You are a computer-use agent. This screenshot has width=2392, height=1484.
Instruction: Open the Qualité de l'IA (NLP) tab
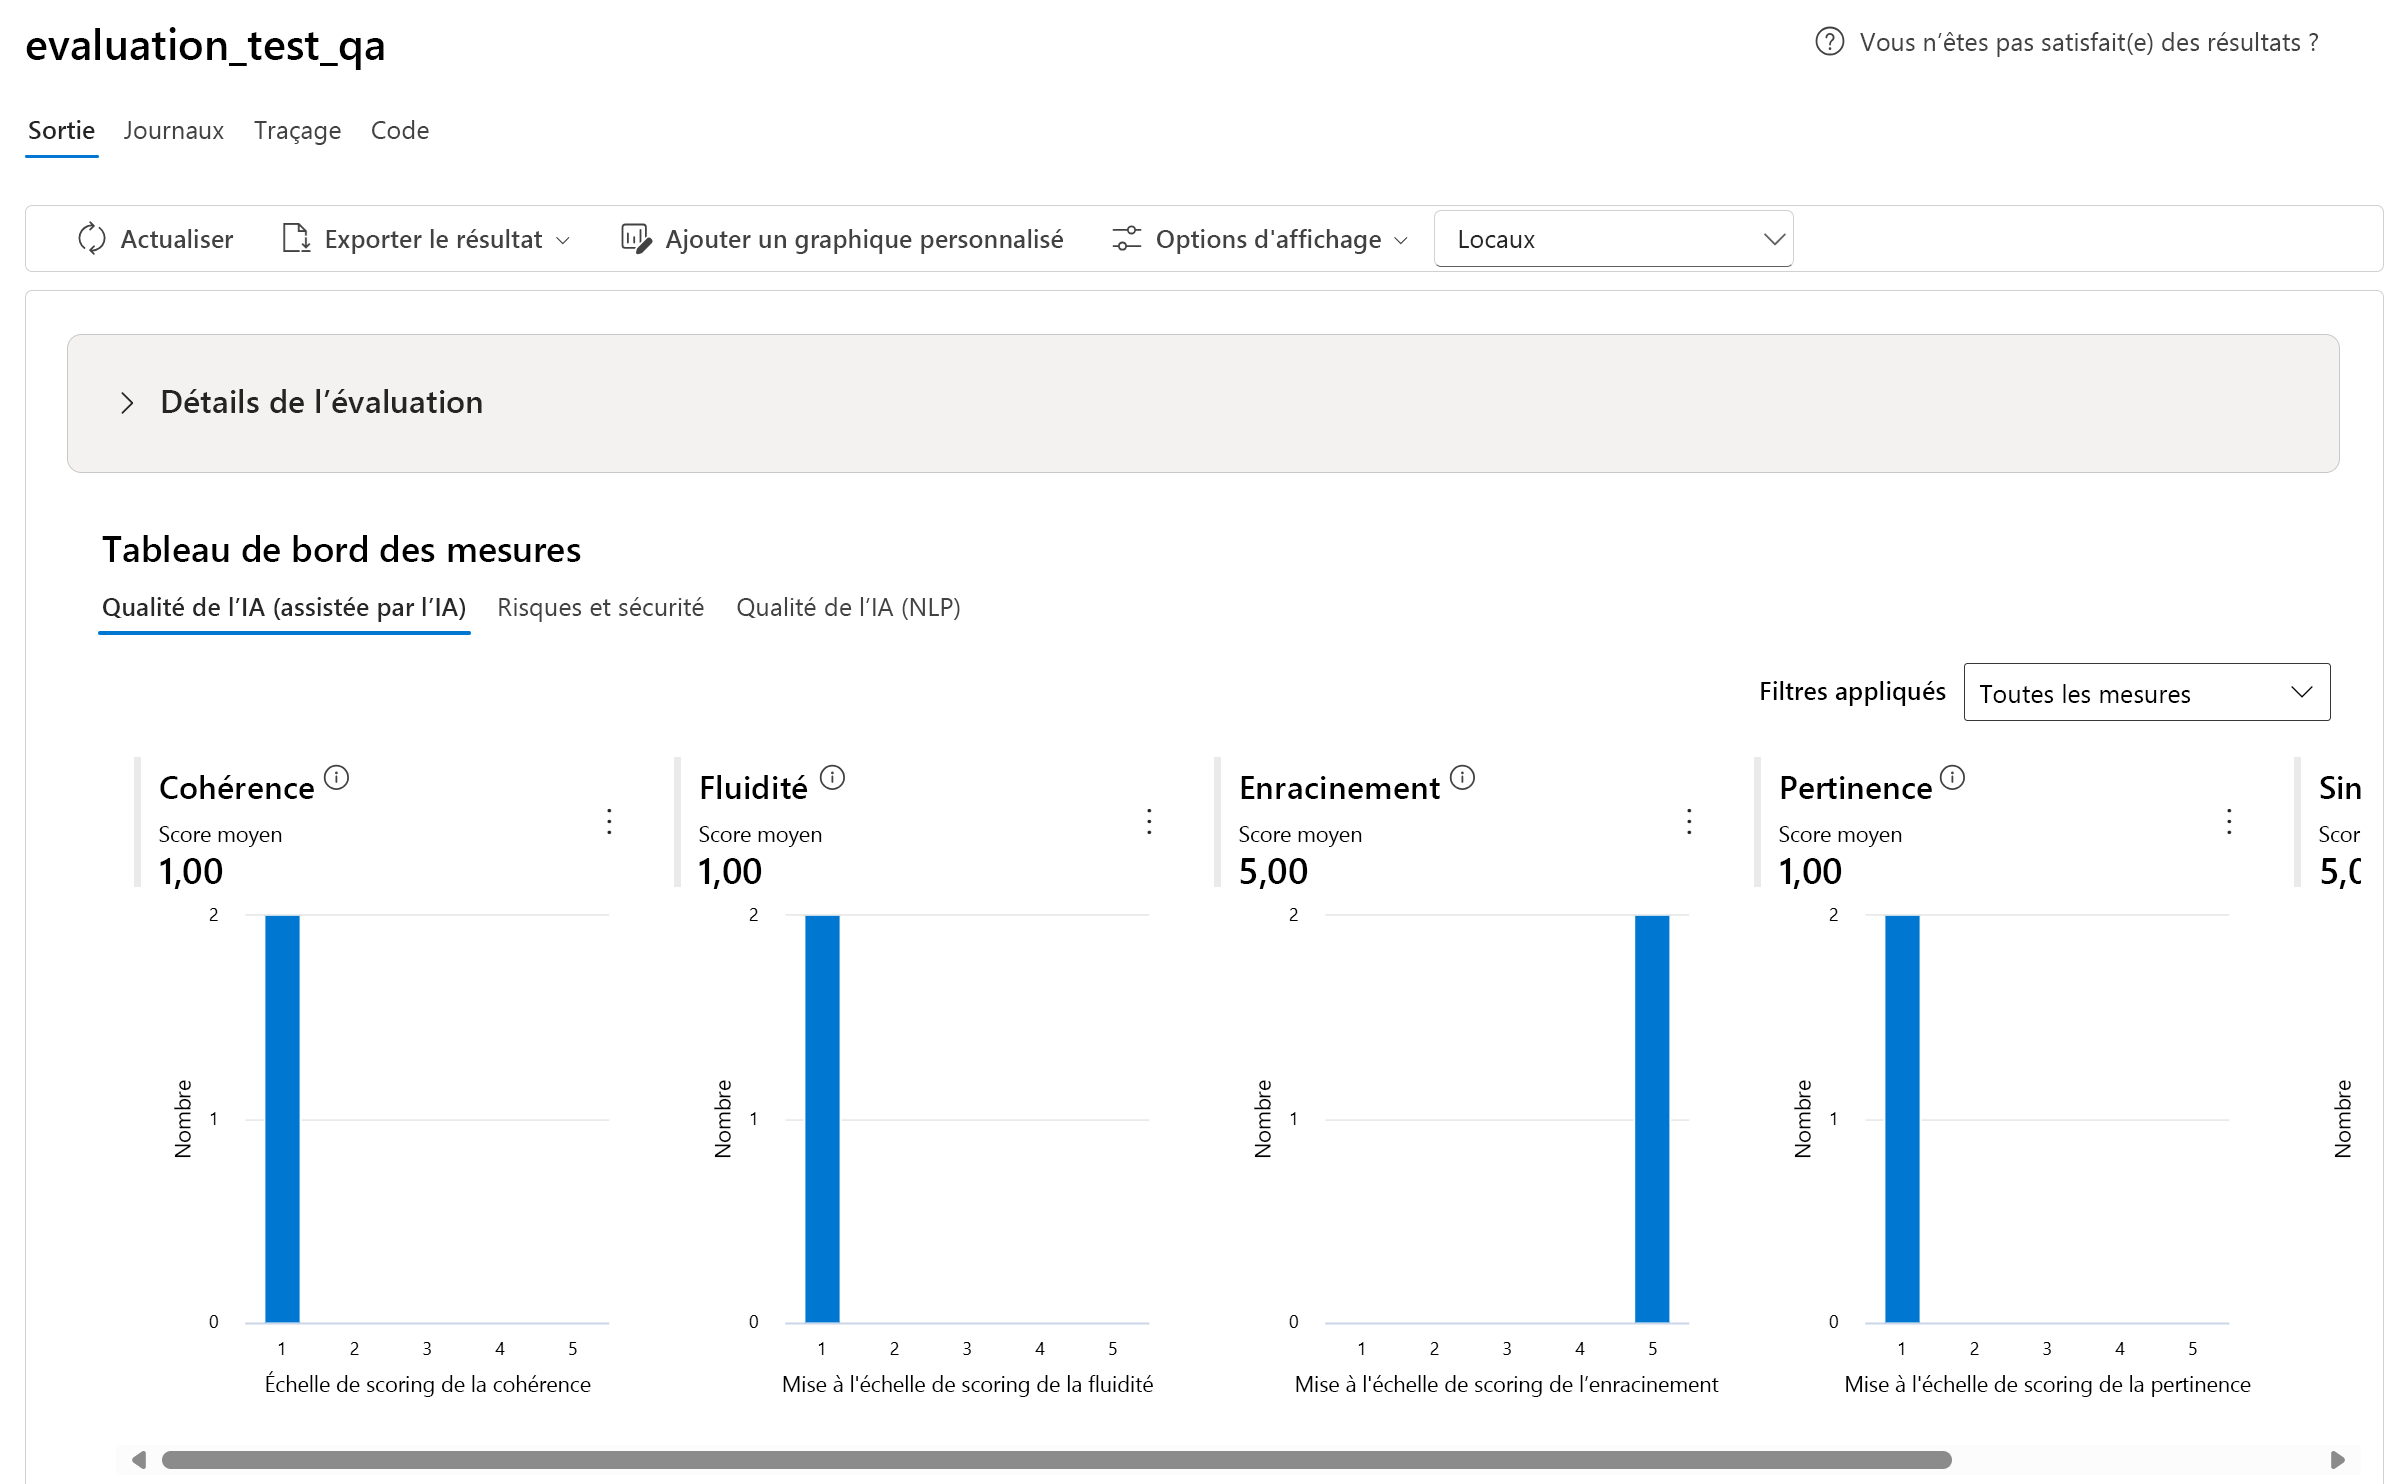(848, 607)
